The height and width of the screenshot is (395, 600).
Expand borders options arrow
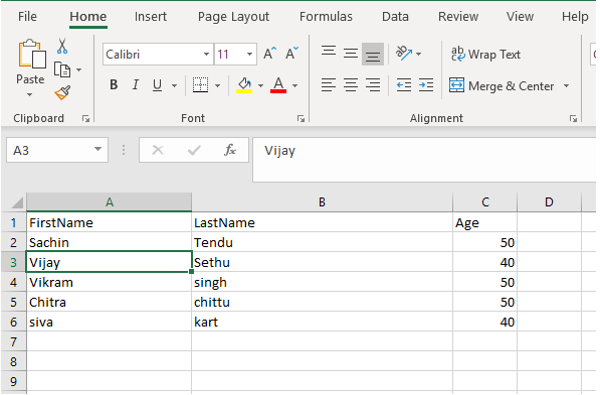click(217, 85)
